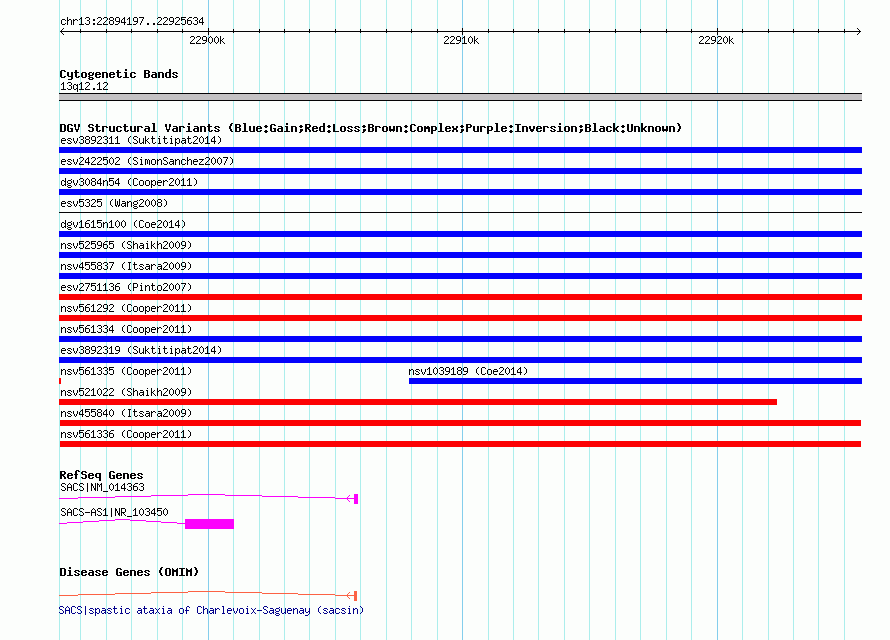Click the esv3892311 (Suktitipat2014) variant label
The width and height of the screenshot is (890, 640).
pyautogui.click(x=141, y=140)
